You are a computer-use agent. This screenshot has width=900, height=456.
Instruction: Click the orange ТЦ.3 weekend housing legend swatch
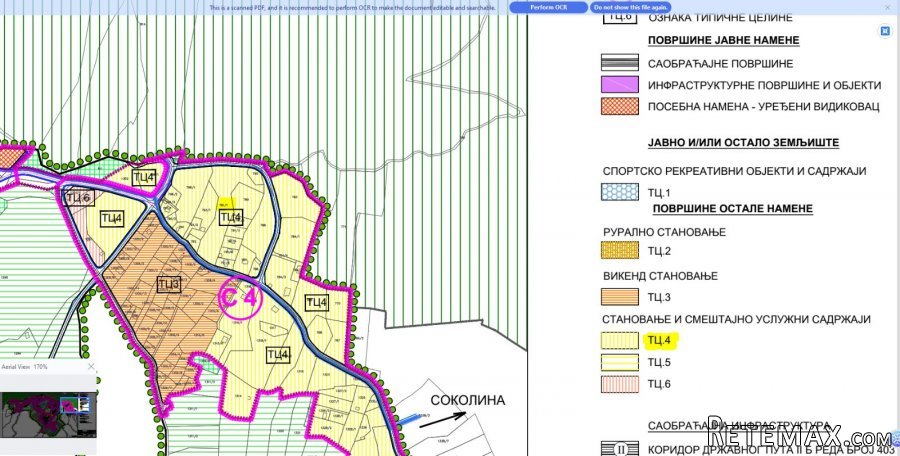click(619, 297)
